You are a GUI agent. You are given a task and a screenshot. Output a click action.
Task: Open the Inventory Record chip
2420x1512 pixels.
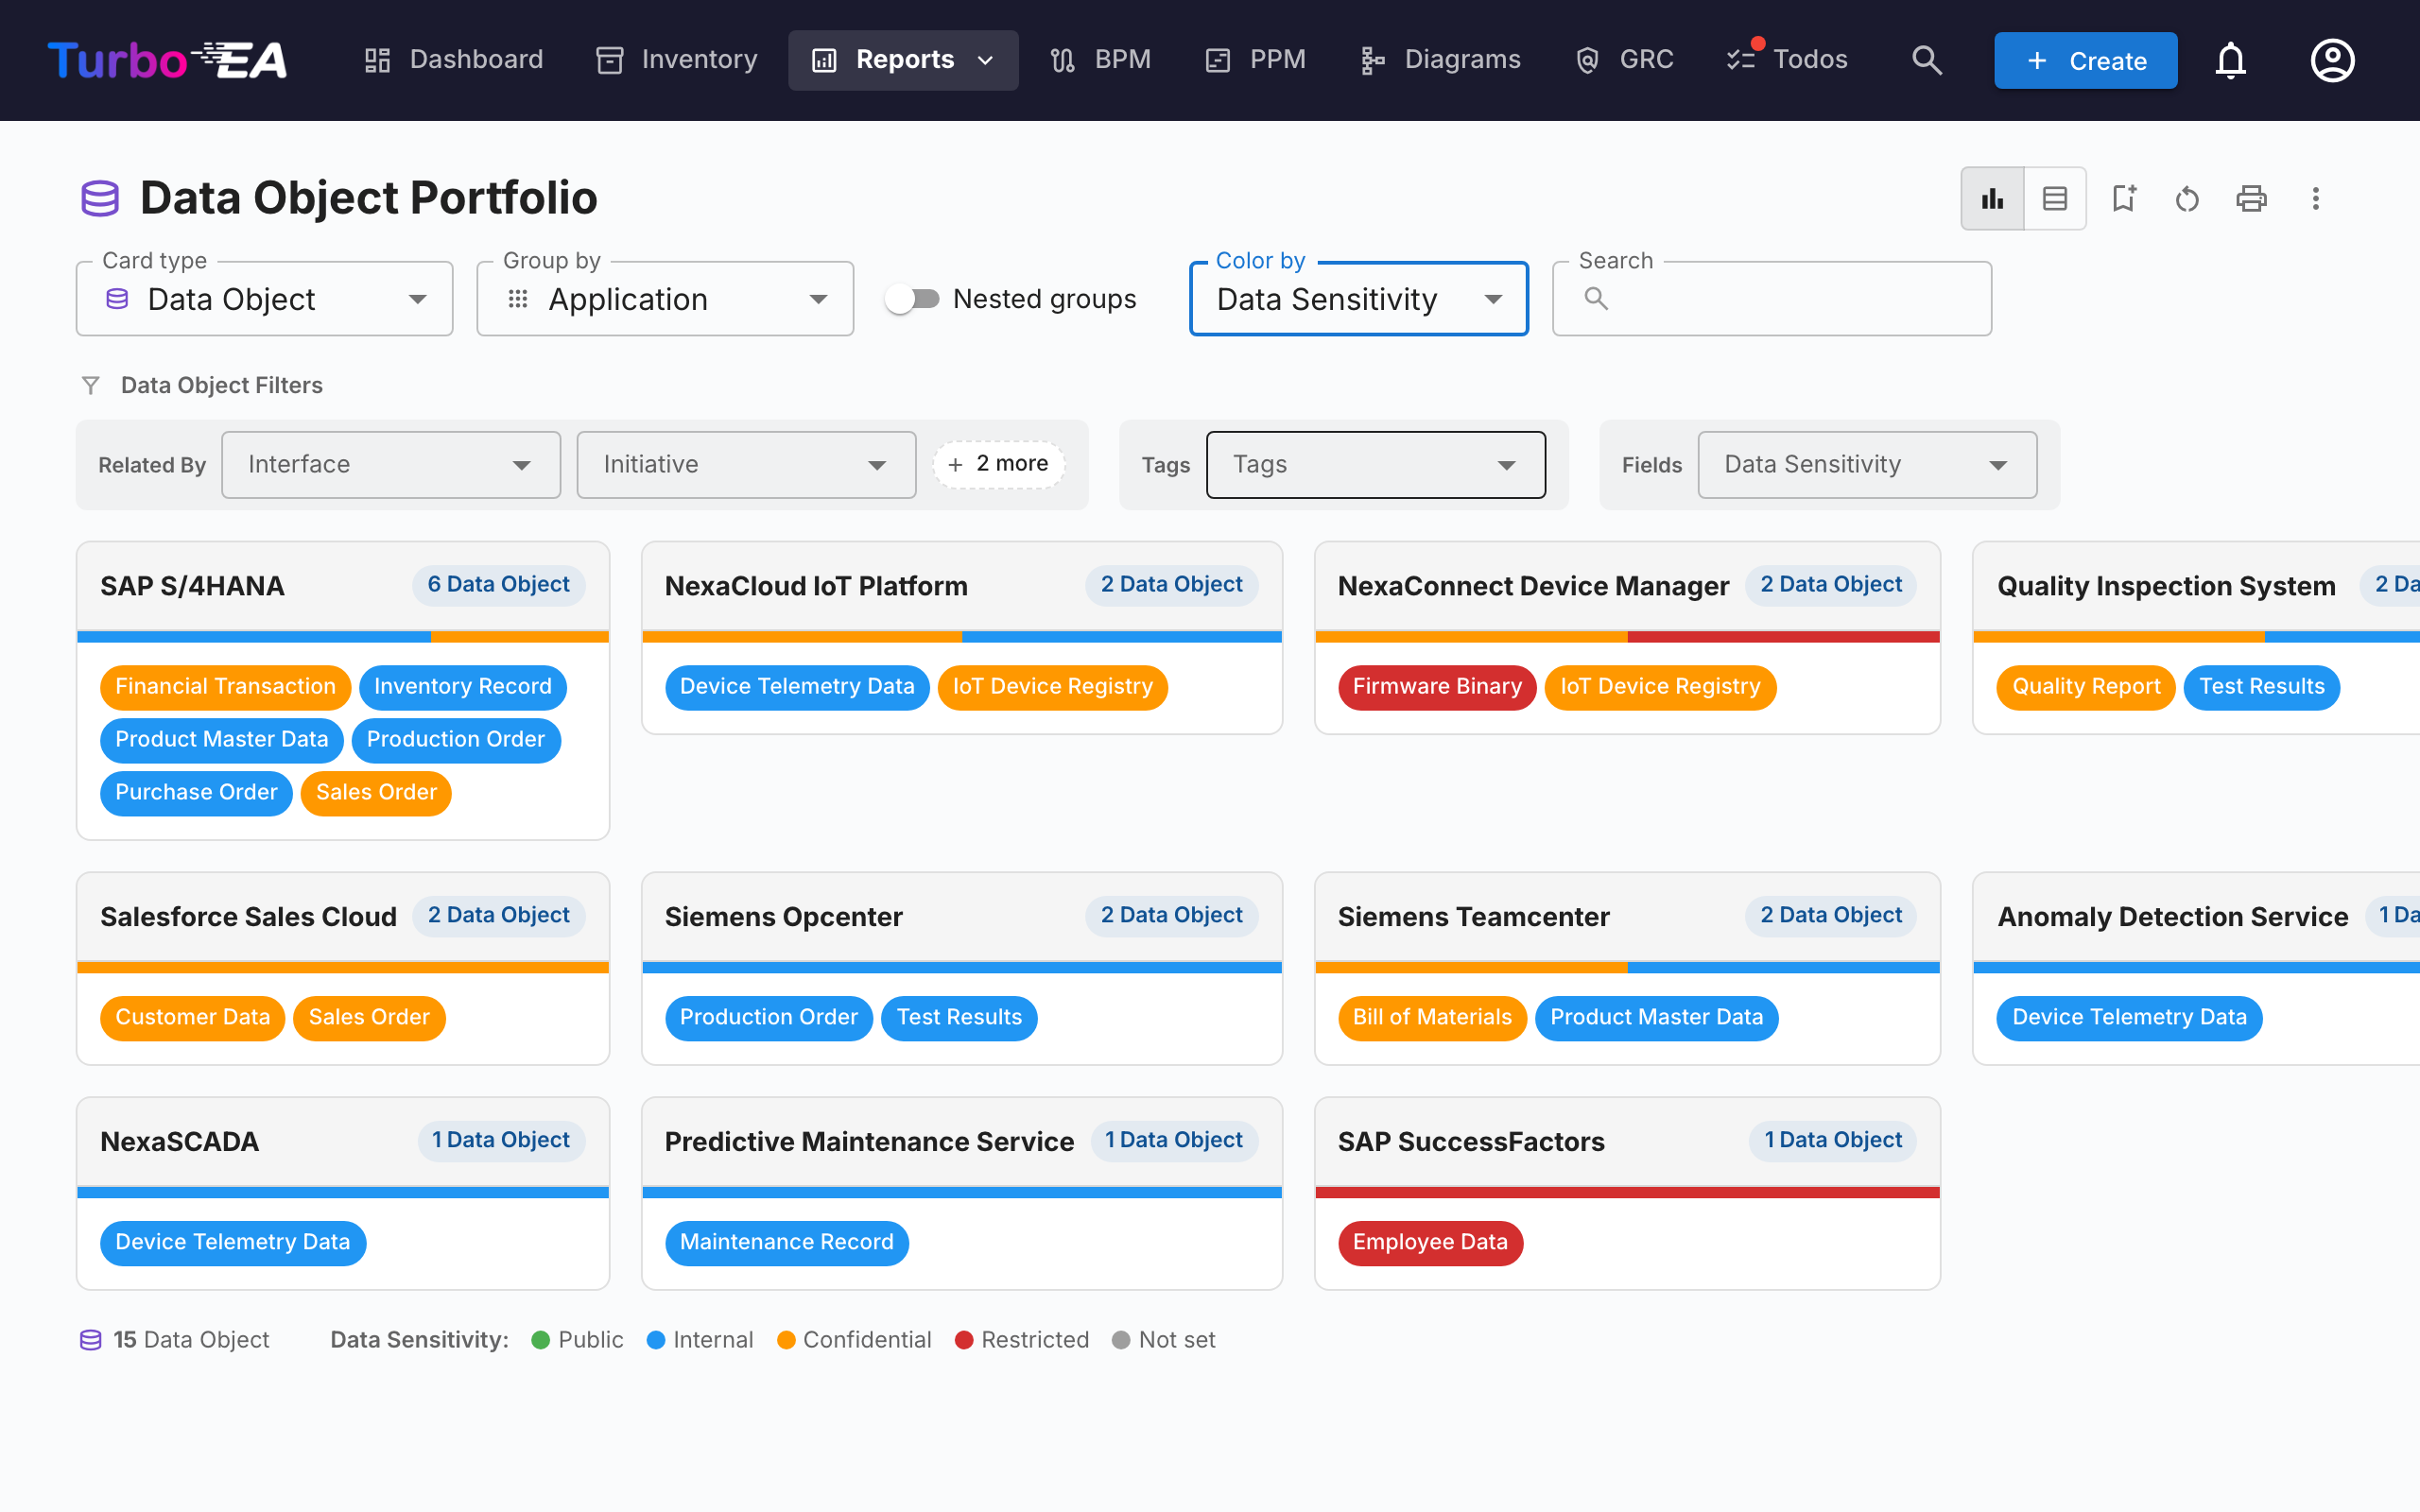pos(462,686)
